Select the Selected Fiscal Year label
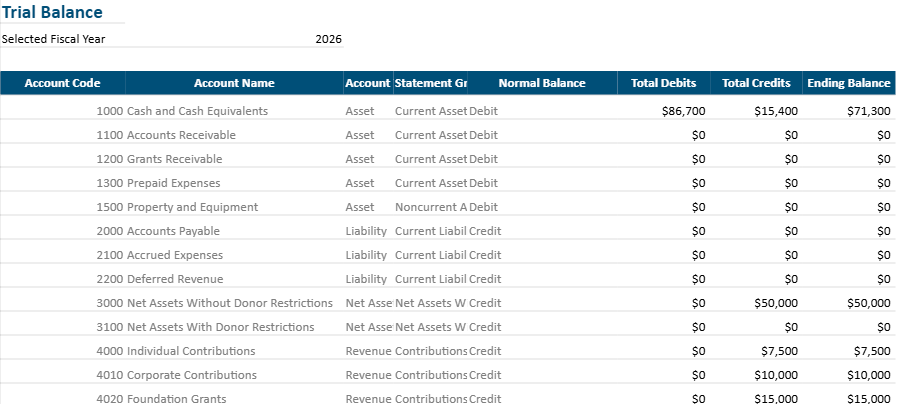Screen dimensions: 898x404 [x=54, y=39]
